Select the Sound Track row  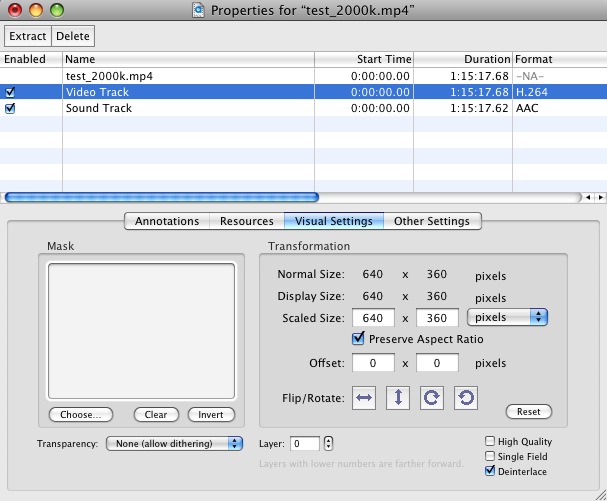coord(304,108)
